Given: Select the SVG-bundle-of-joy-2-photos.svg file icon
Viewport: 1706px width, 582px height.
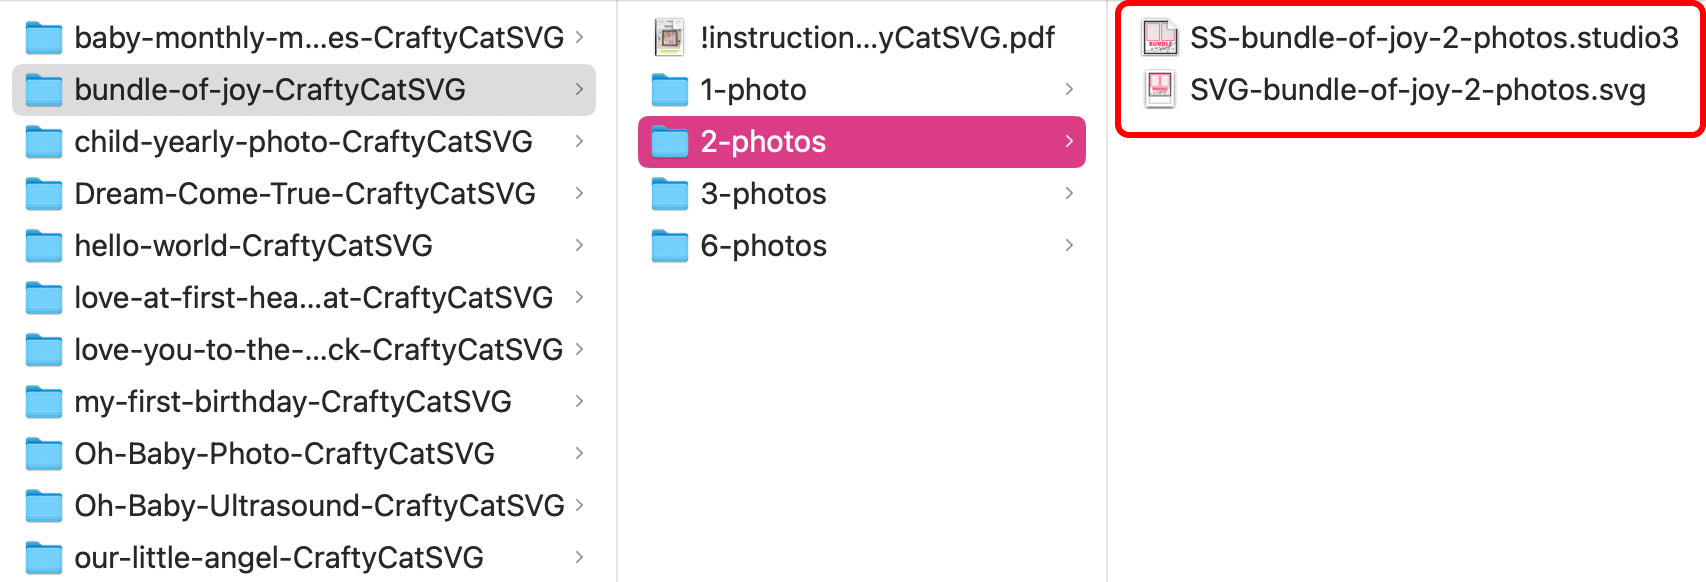Looking at the screenshot, I should pos(1160,89).
